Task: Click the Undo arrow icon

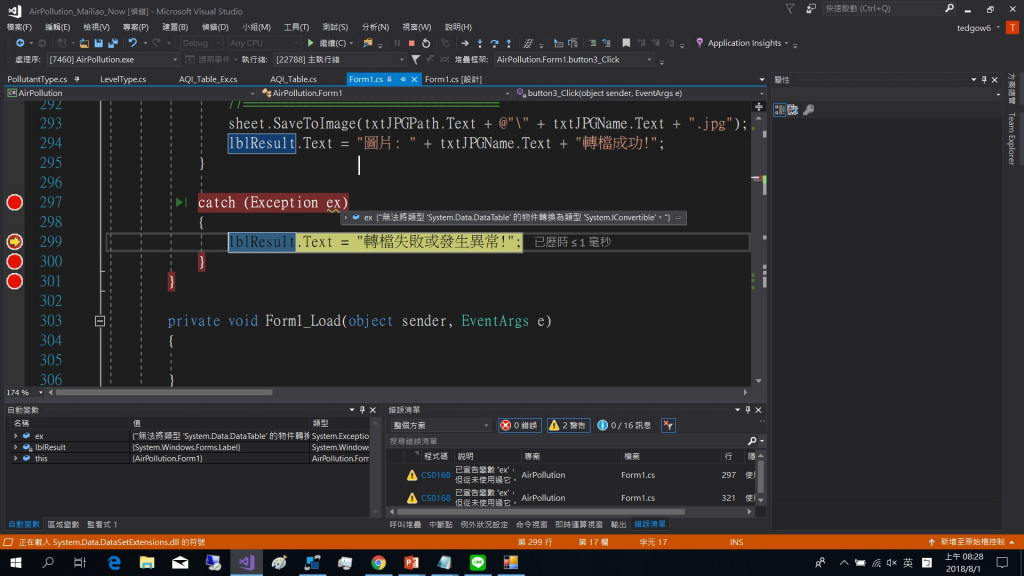Action: 133,43
